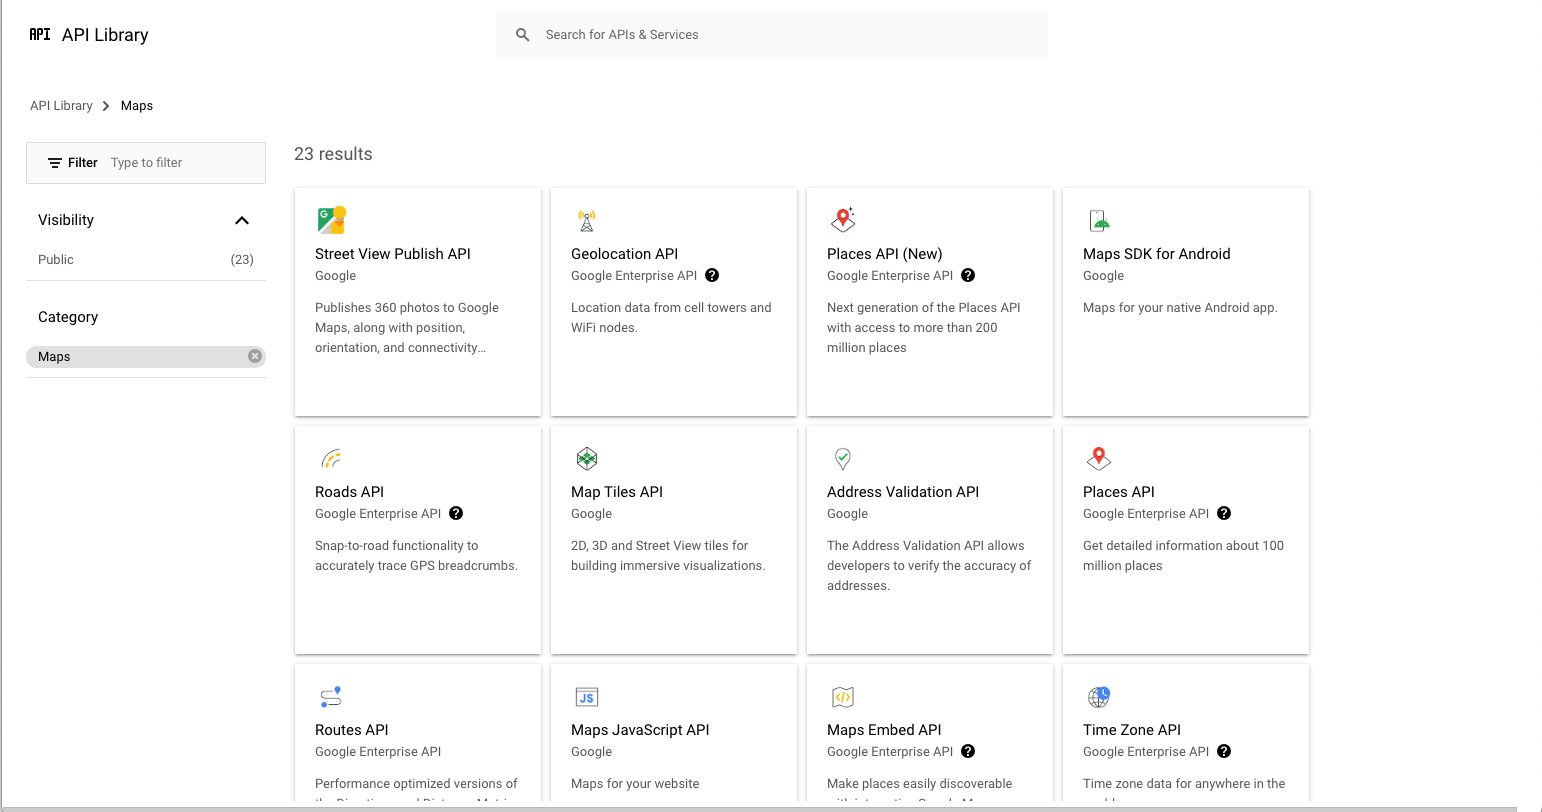
Task: Open Places API (New) title
Action: pyautogui.click(x=885, y=254)
